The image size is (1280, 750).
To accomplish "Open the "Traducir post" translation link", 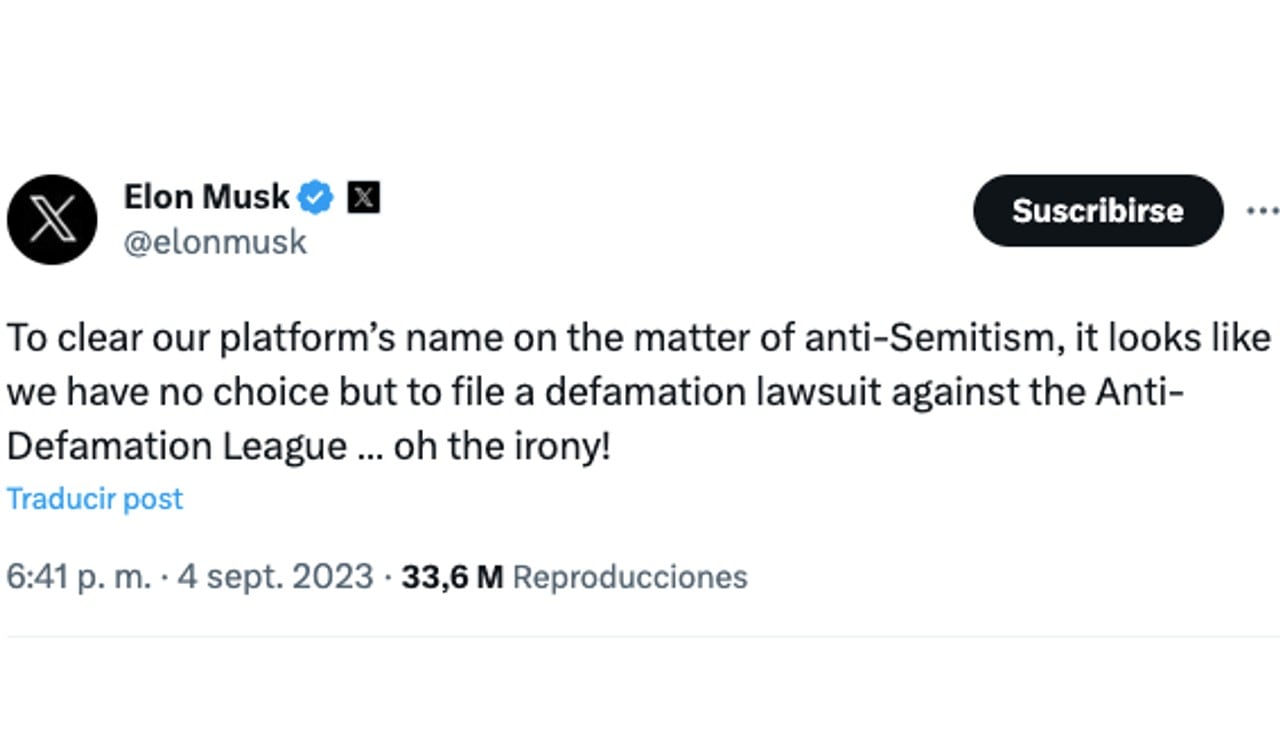I will [x=94, y=498].
